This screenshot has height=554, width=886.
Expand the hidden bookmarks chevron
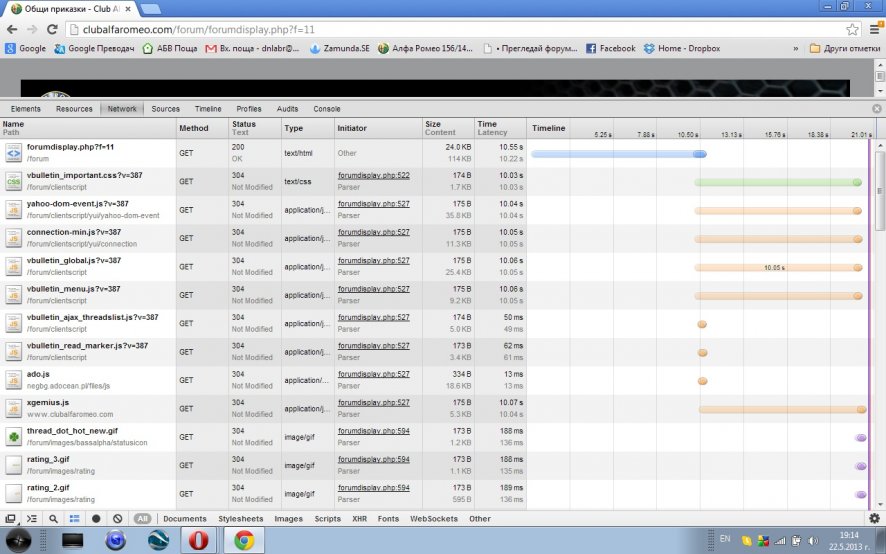click(x=796, y=48)
